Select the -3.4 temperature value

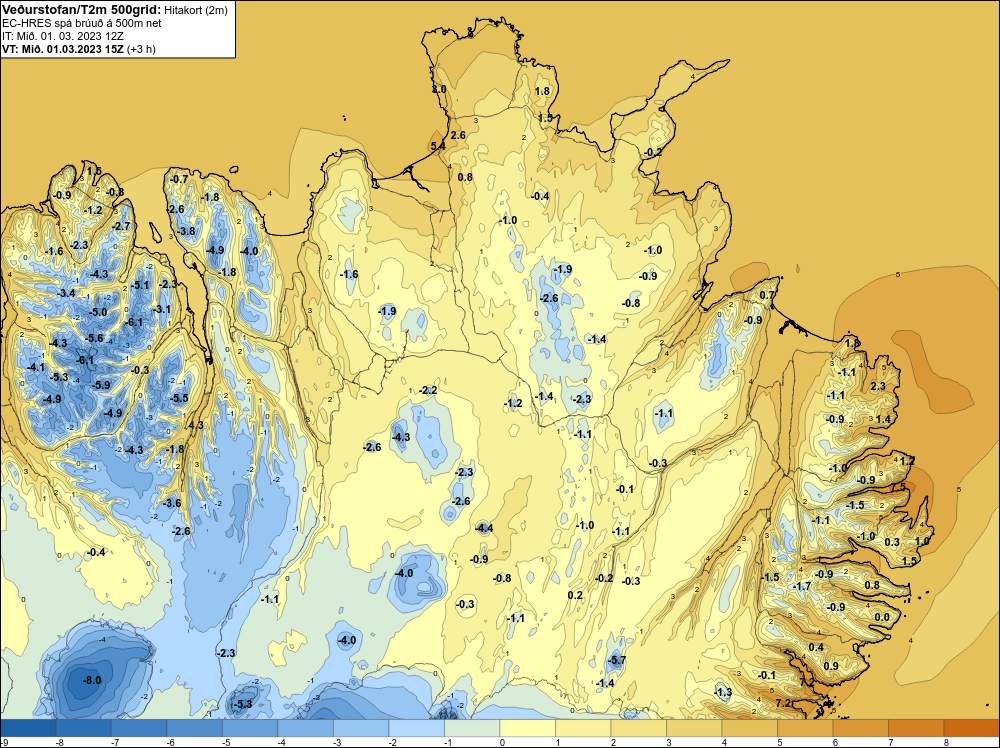[x=66, y=293]
